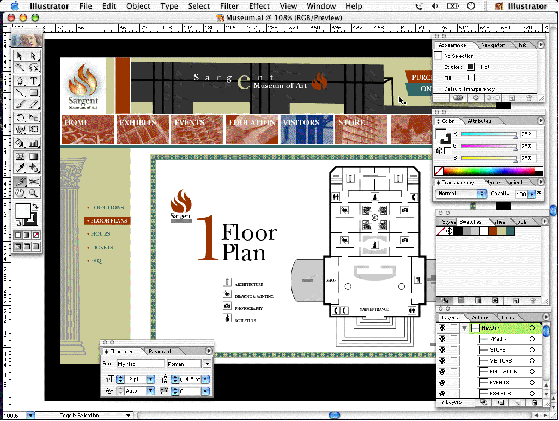Image resolution: width=559 pixels, height=421 pixels.
Task: Open the Color panel options menu arrow
Action: pyautogui.click(x=541, y=121)
